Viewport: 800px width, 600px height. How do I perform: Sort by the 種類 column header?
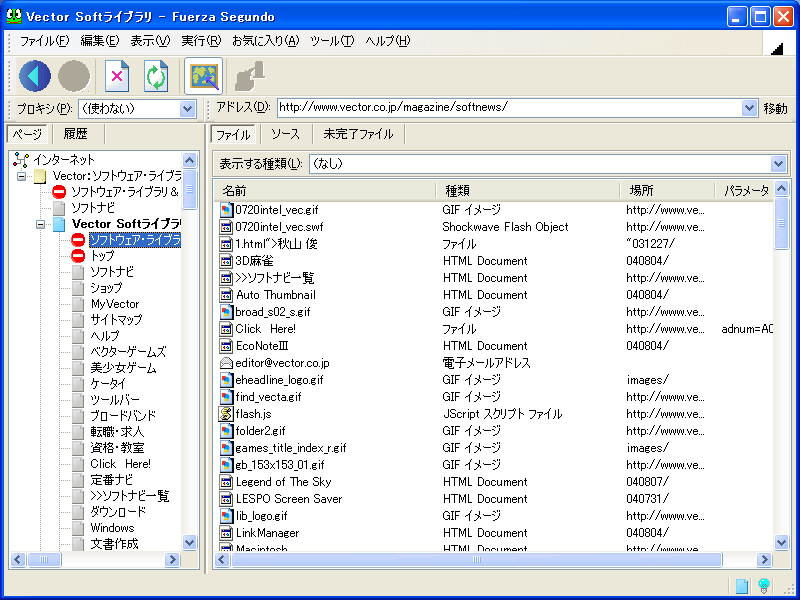pyautogui.click(x=528, y=191)
